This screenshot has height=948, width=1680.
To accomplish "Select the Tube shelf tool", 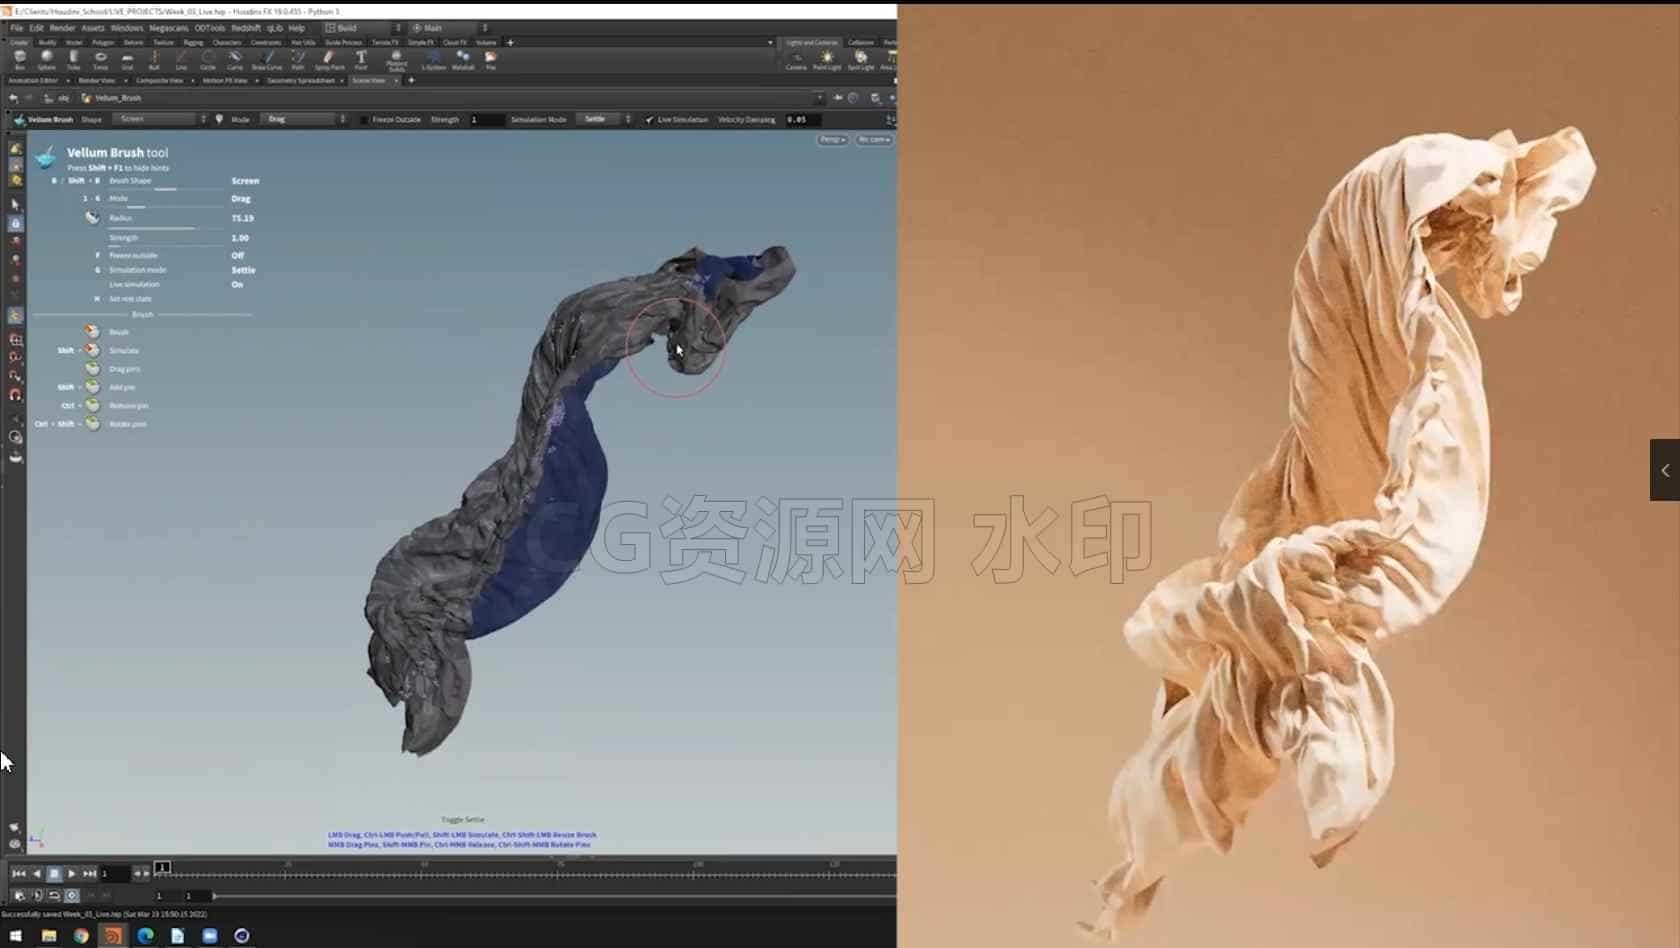I will pos(73,60).
